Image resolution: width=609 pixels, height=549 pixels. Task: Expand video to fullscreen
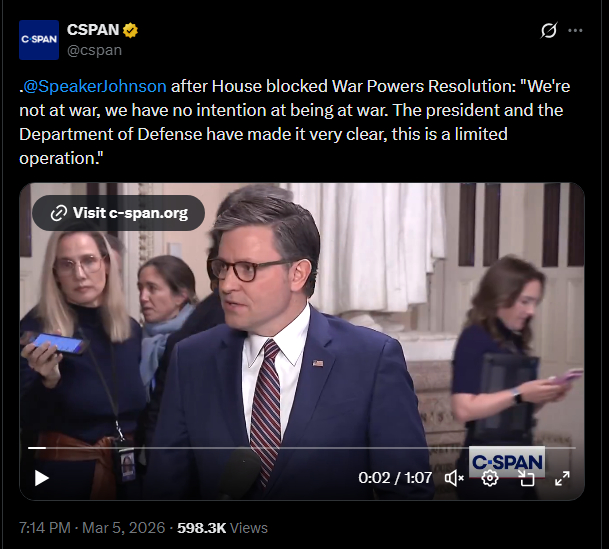point(562,478)
